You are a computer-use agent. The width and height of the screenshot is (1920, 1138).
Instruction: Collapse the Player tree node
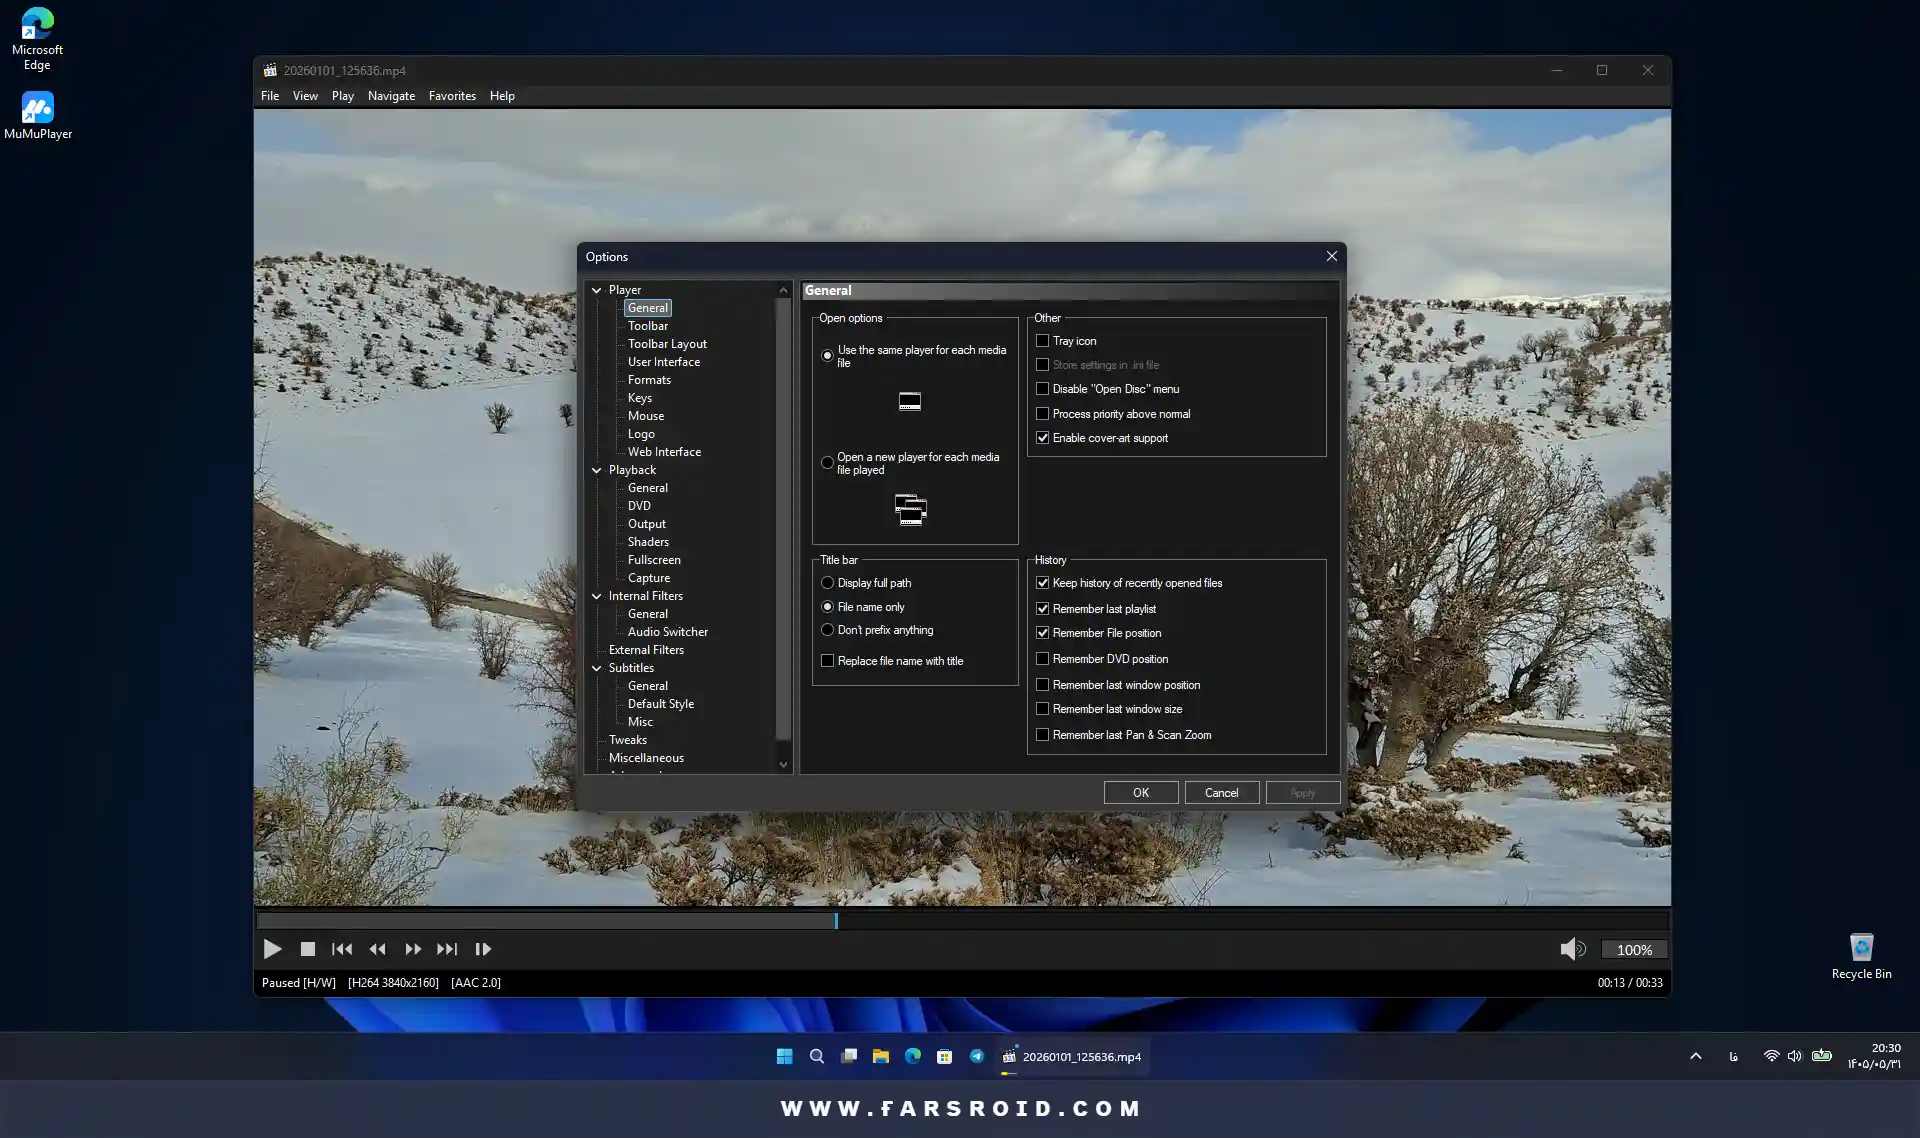click(597, 290)
